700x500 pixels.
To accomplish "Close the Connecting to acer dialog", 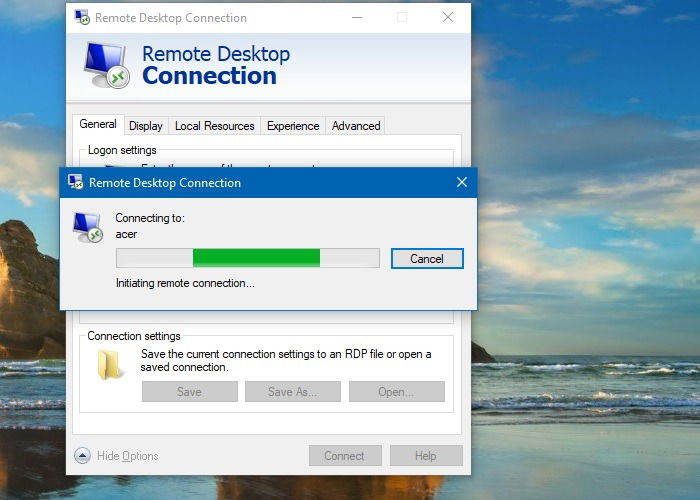I will click(462, 182).
